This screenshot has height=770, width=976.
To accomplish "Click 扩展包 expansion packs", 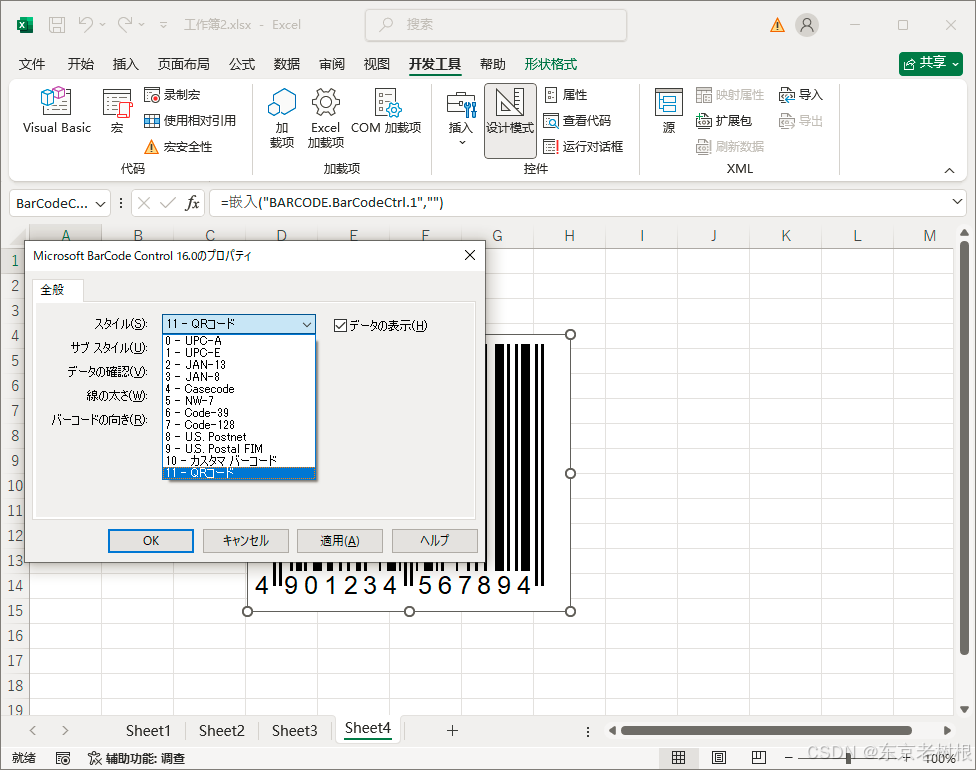I will [723, 120].
